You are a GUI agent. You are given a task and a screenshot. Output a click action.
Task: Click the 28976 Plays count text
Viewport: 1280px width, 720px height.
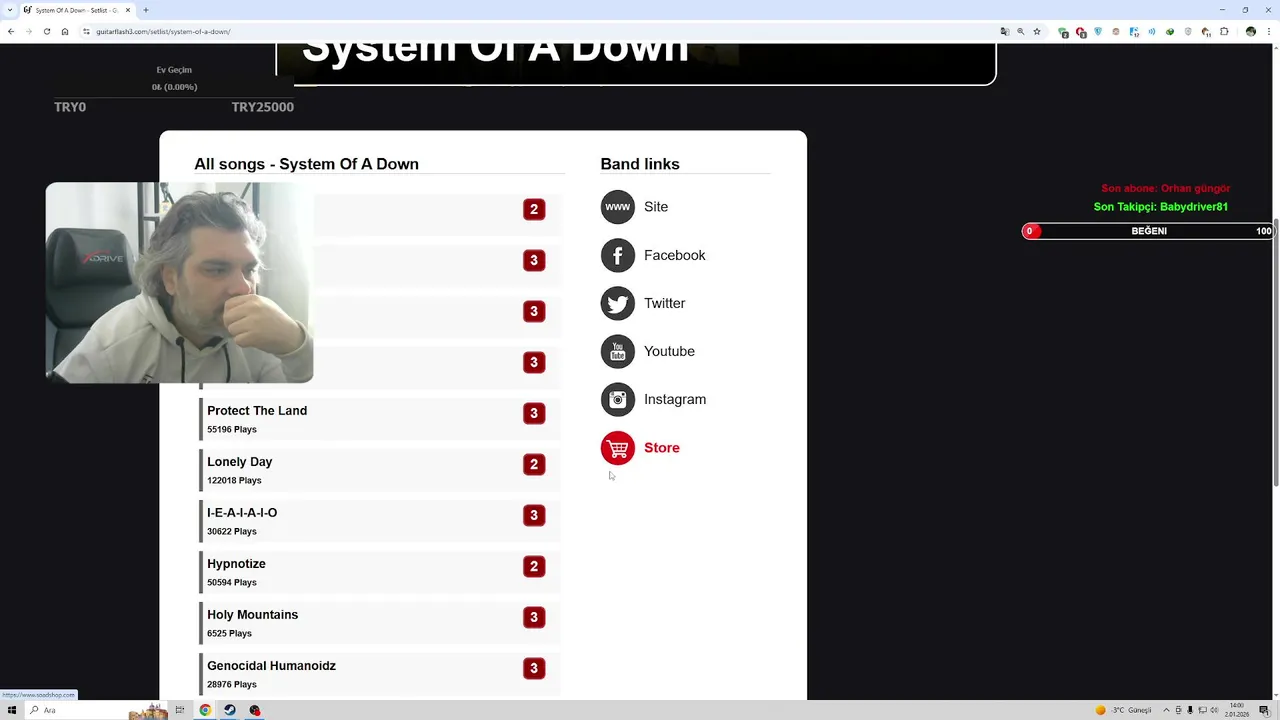[x=232, y=684]
